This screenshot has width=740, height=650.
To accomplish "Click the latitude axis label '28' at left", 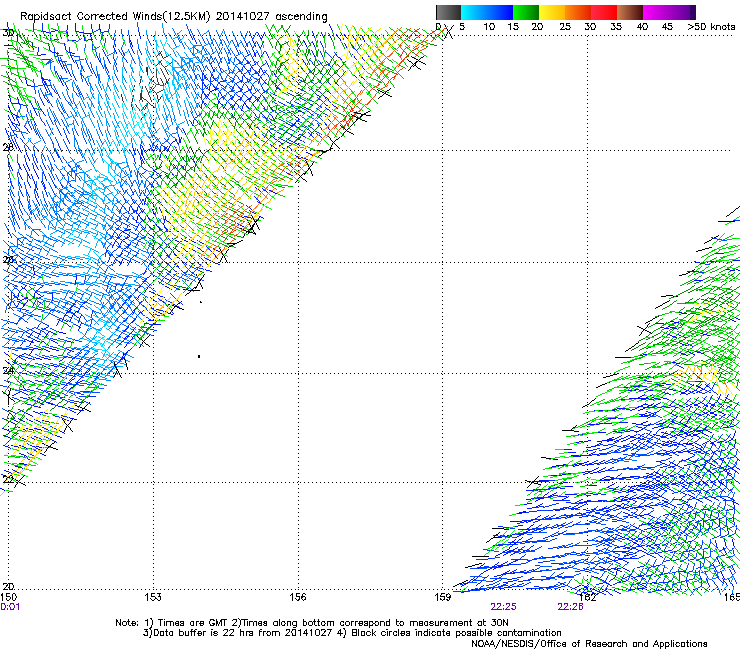I will [8, 147].
